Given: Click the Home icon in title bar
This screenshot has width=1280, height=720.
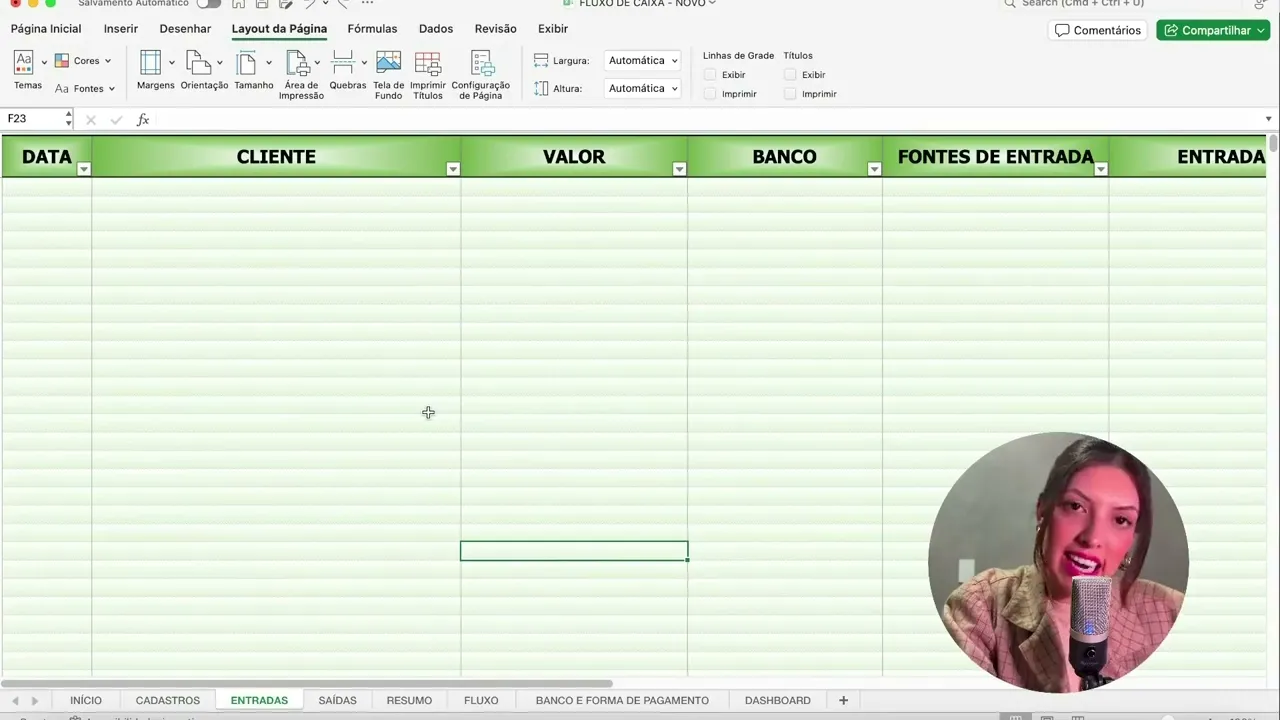Looking at the screenshot, I should click(238, 4).
